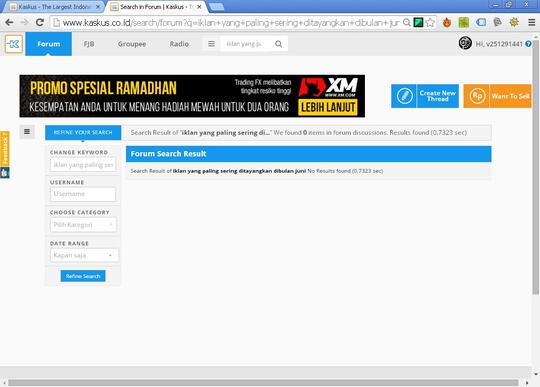The width and height of the screenshot is (540, 387).
Task: Open the Choose Category dropdown Pilih Kategori
Action: [83, 224]
